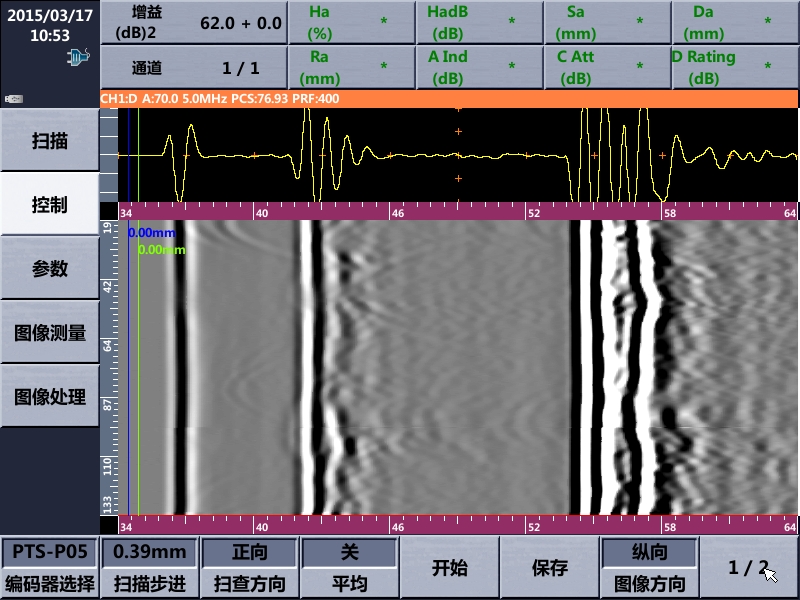Open the 参数 (Parameters) menu
Image resolution: width=800 pixels, height=600 pixels.
click(50, 269)
